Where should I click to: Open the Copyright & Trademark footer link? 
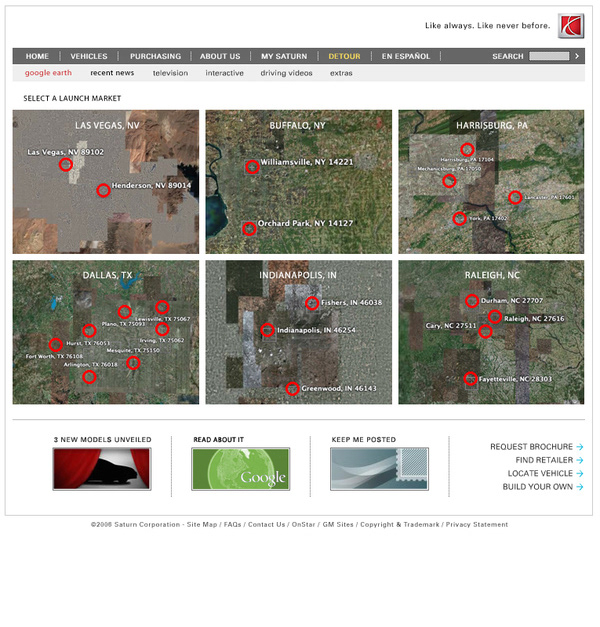[400, 525]
